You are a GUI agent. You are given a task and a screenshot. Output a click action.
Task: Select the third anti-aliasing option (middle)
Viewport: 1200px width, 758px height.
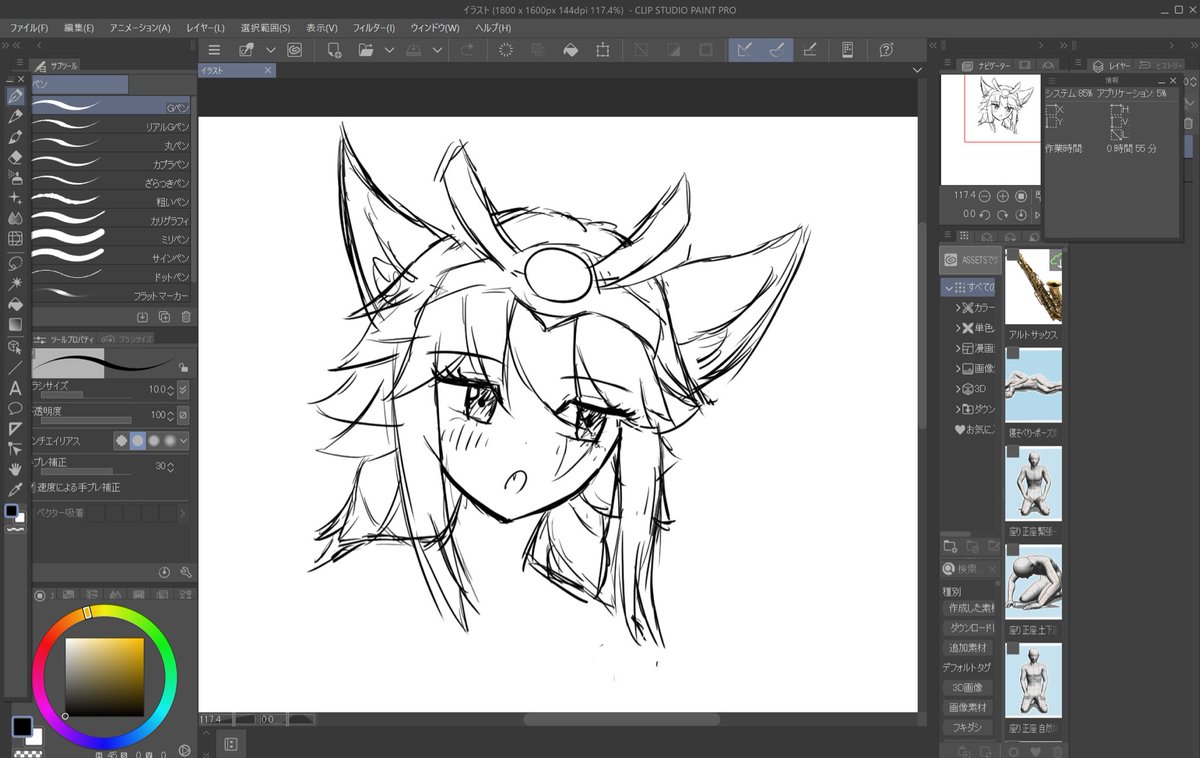154,440
